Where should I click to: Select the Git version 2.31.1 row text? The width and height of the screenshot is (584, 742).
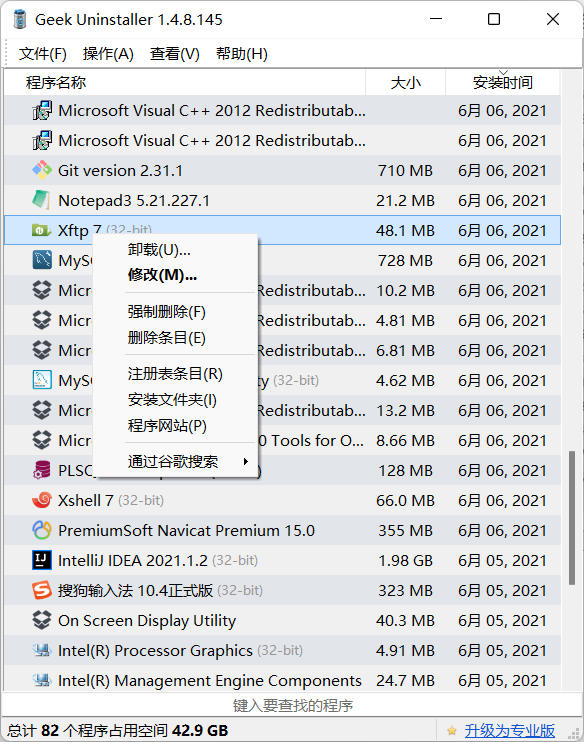pyautogui.click(x=120, y=170)
